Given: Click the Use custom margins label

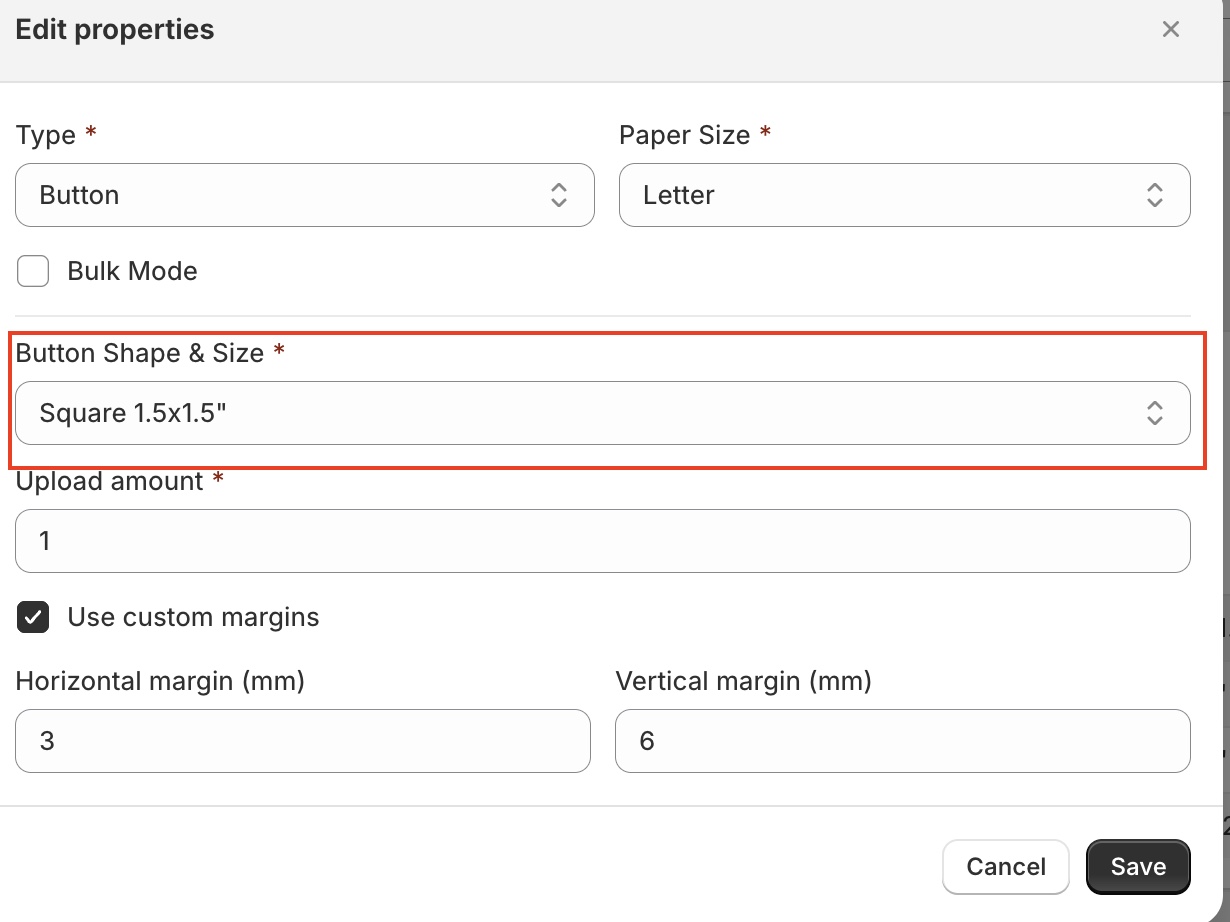Looking at the screenshot, I should point(193,617).
